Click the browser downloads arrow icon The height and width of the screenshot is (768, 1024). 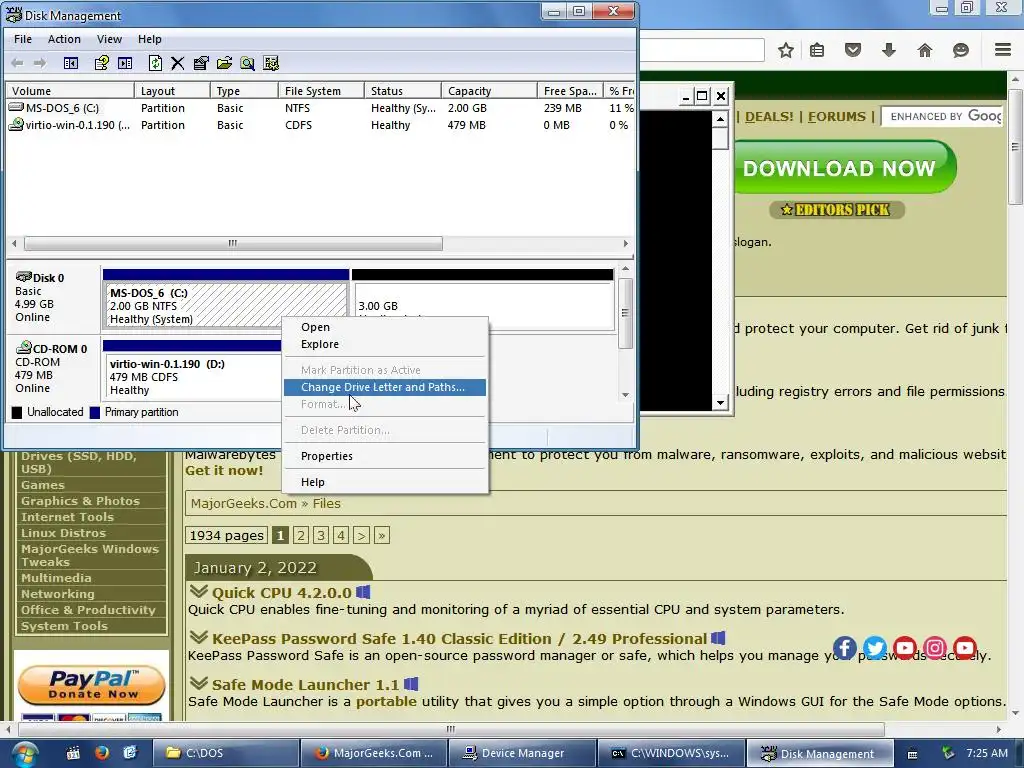point(889,50)
